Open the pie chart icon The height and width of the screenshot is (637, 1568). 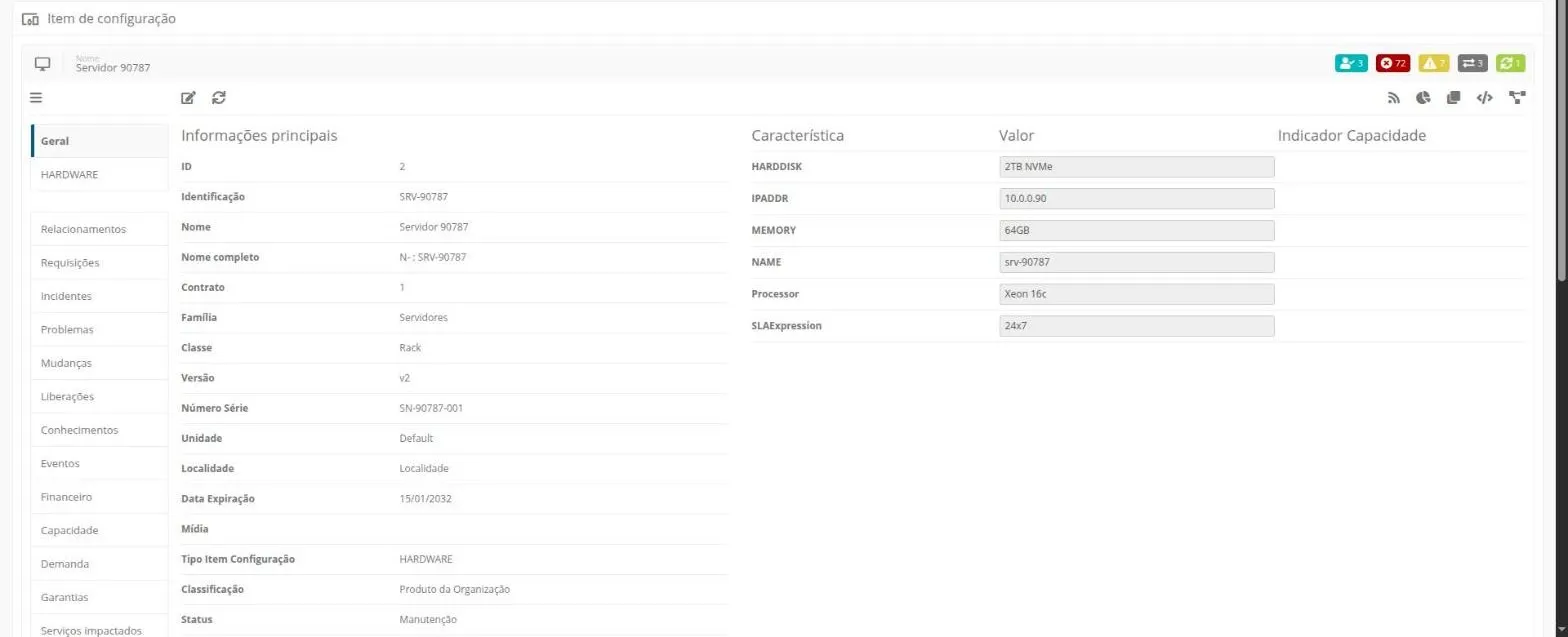pos(1424,98)
